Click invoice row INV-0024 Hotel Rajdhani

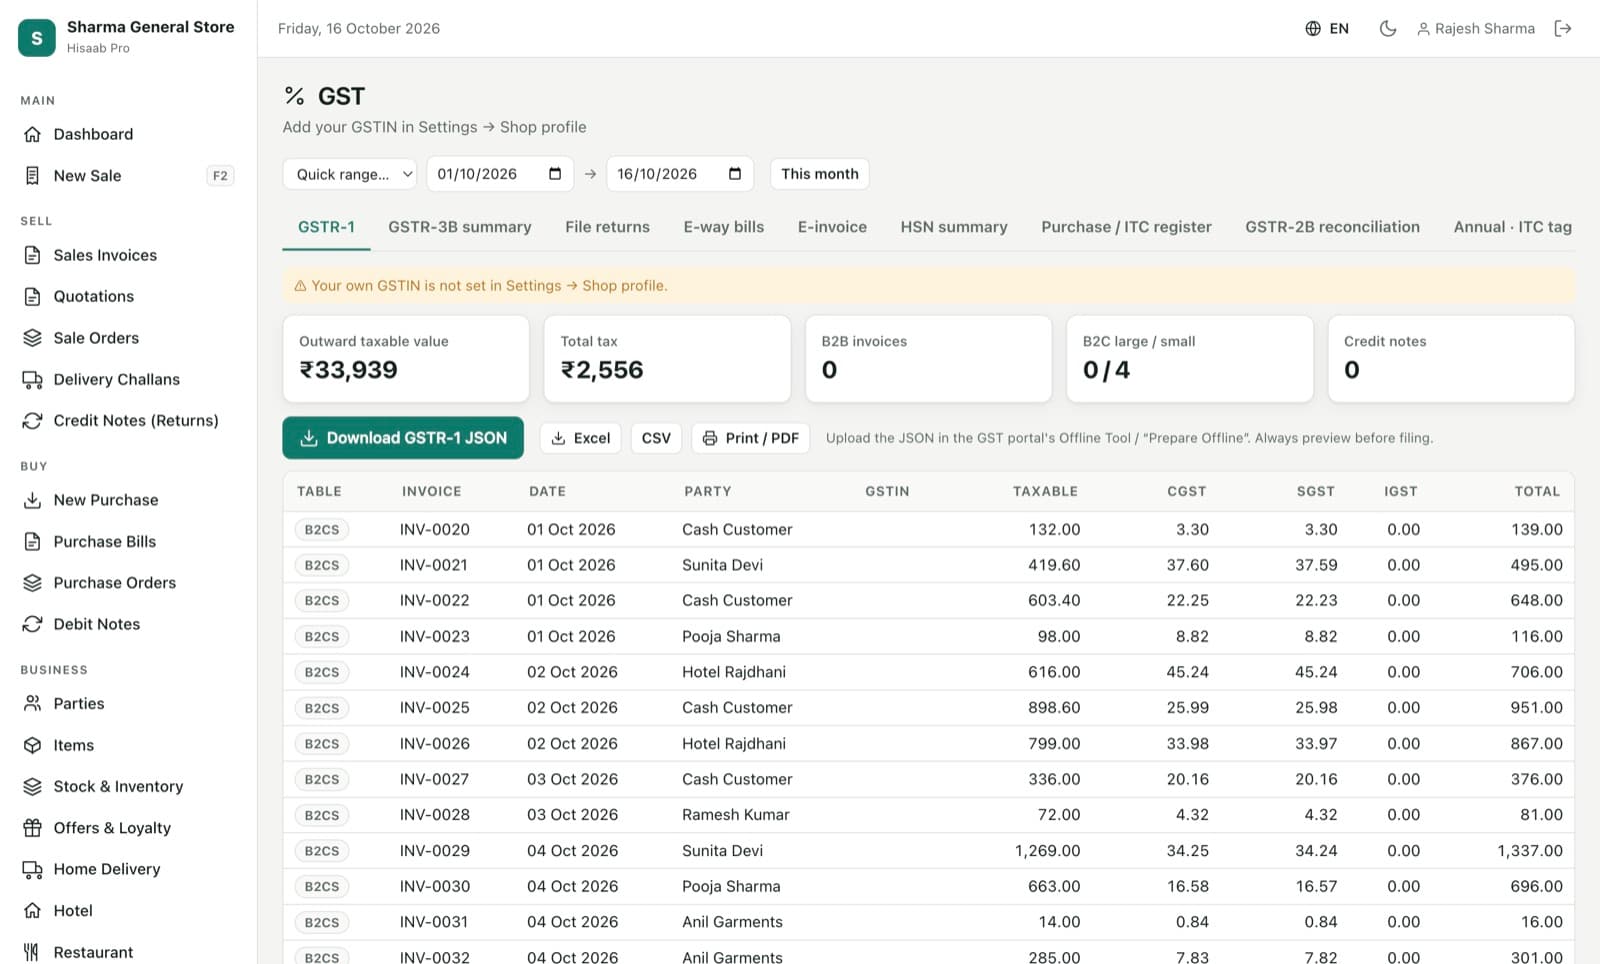[928, 672]
